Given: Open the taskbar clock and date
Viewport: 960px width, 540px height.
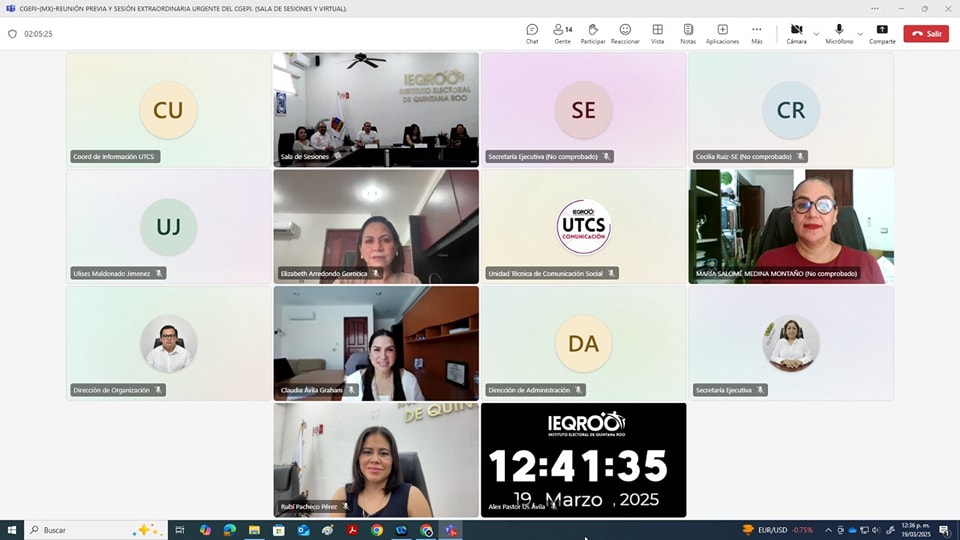Looking at the screenshot, I should 916,530.
